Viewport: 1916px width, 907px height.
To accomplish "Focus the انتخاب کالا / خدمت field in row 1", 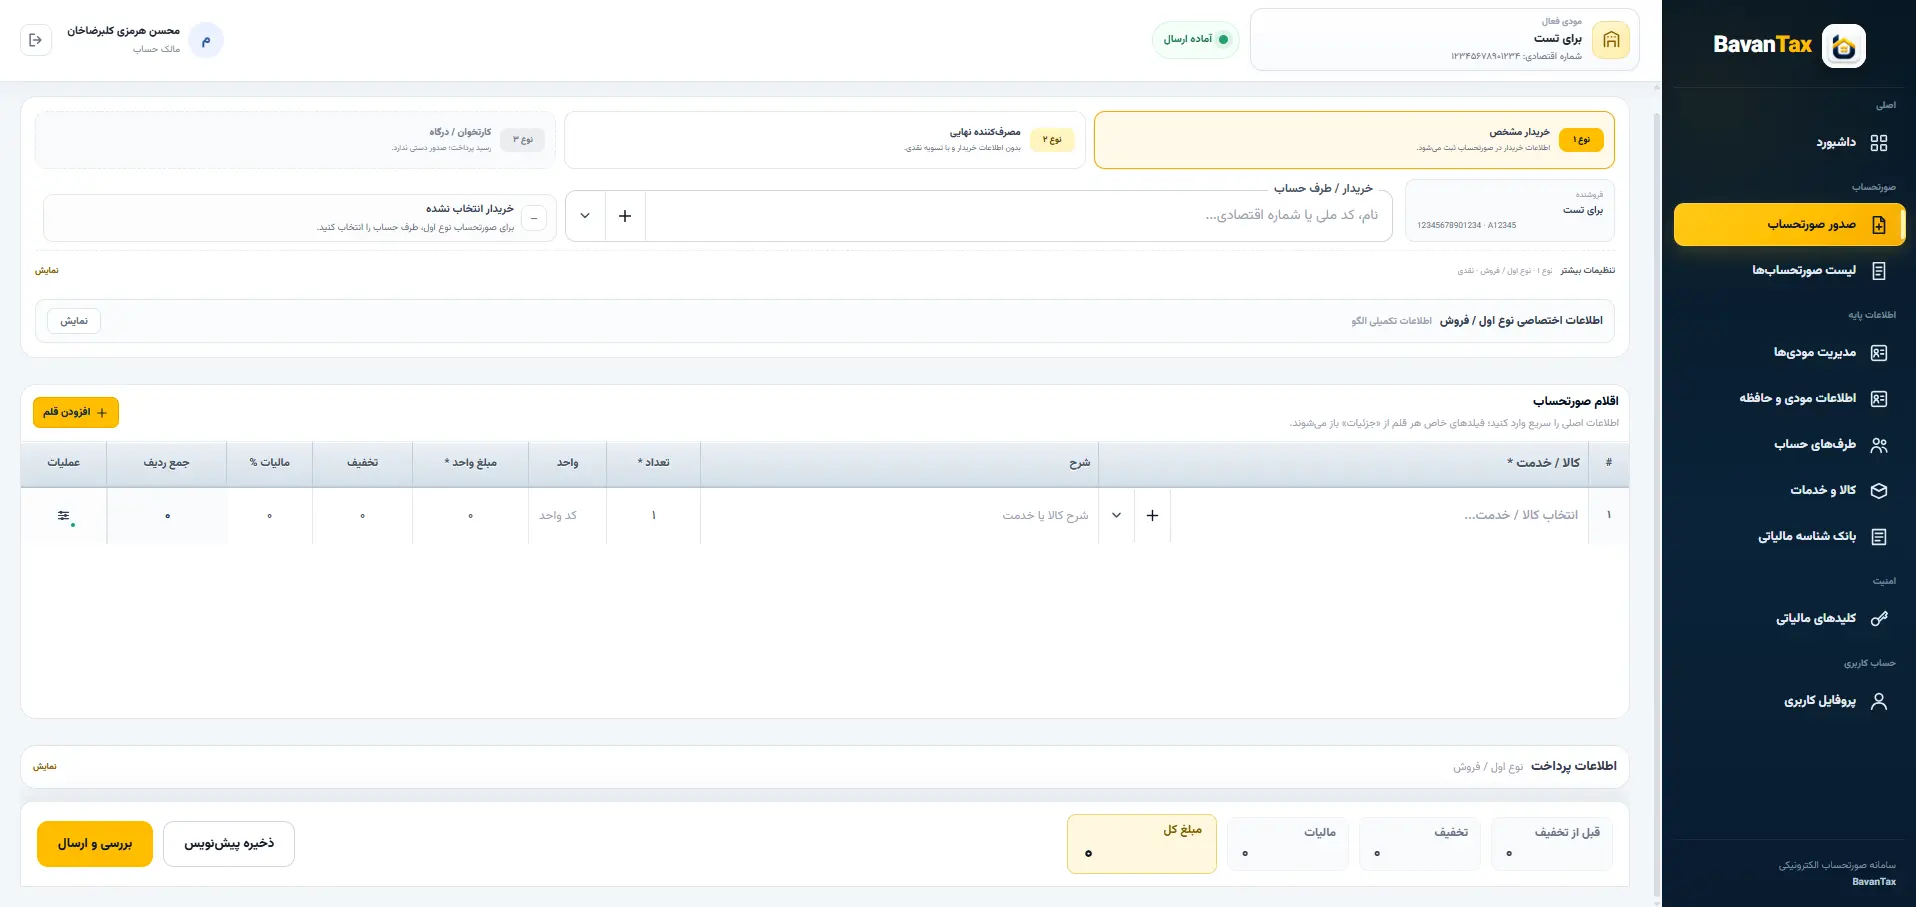I will (x=1379, y=515).
